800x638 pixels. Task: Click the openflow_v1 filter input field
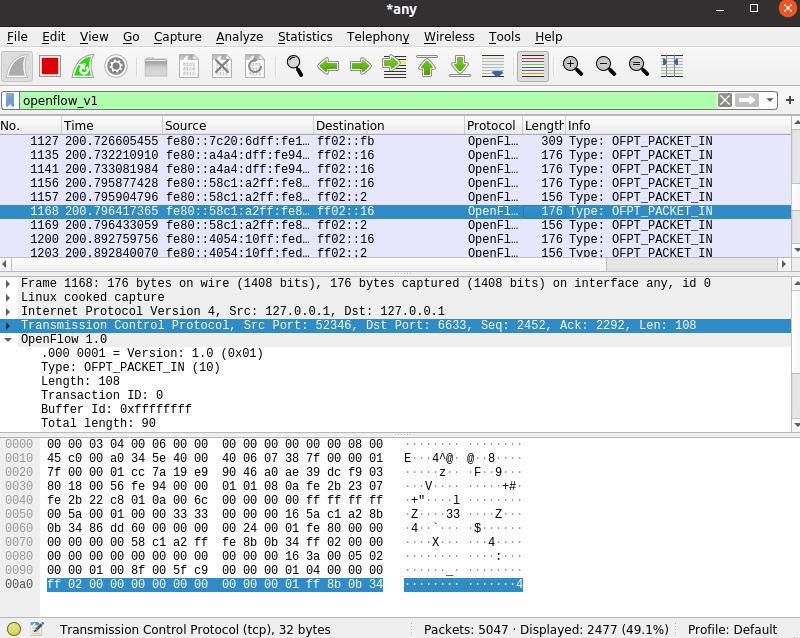coord(367,101)
